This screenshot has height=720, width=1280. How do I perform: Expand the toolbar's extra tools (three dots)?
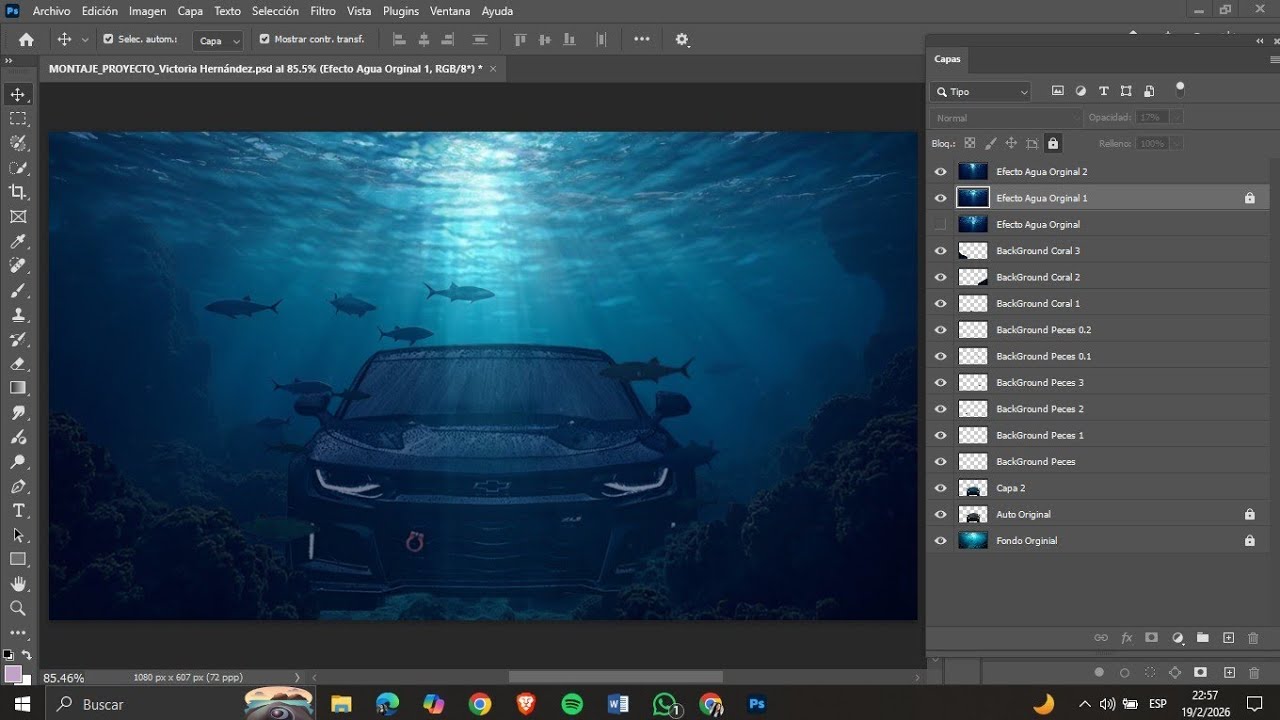click(x=18, y=632)
